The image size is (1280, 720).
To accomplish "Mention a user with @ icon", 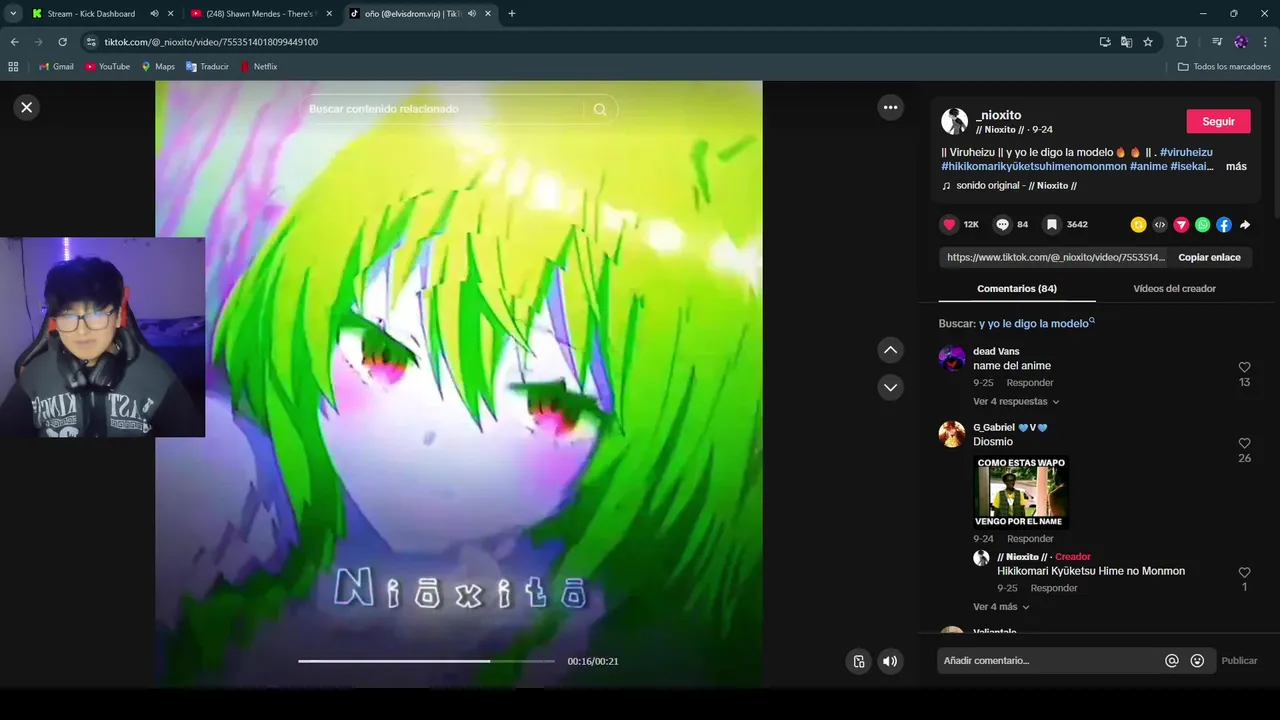I will pyautogui.click(x=1172, y=660).
